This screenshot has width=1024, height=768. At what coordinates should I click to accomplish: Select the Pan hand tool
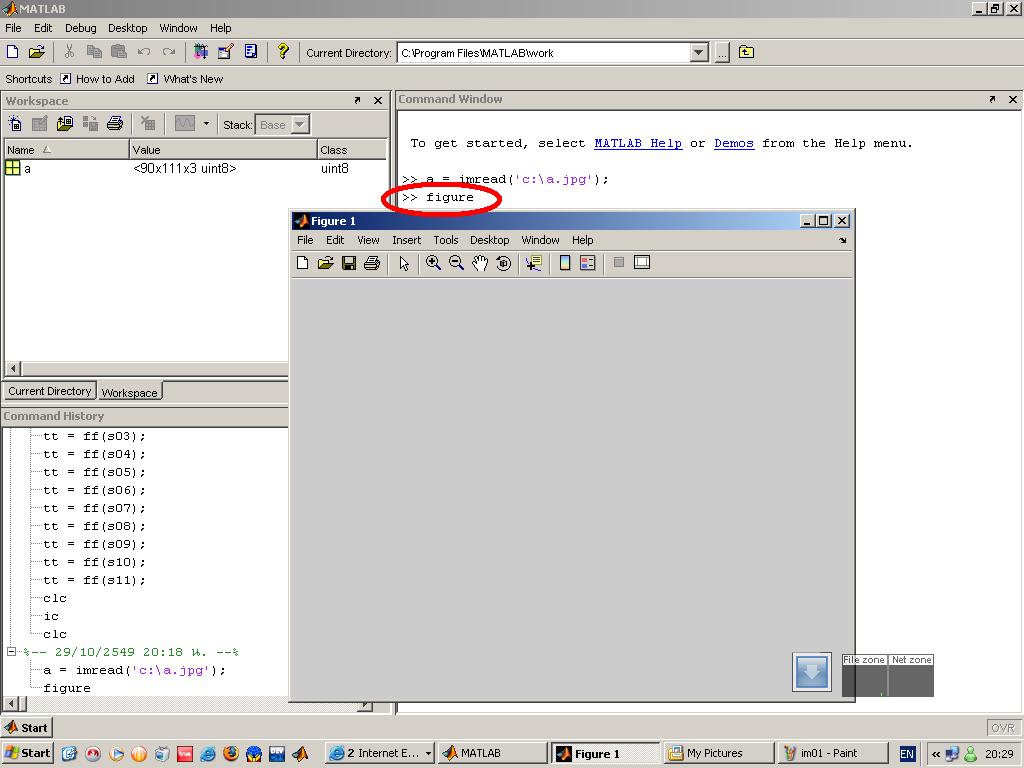pos(480,263)
